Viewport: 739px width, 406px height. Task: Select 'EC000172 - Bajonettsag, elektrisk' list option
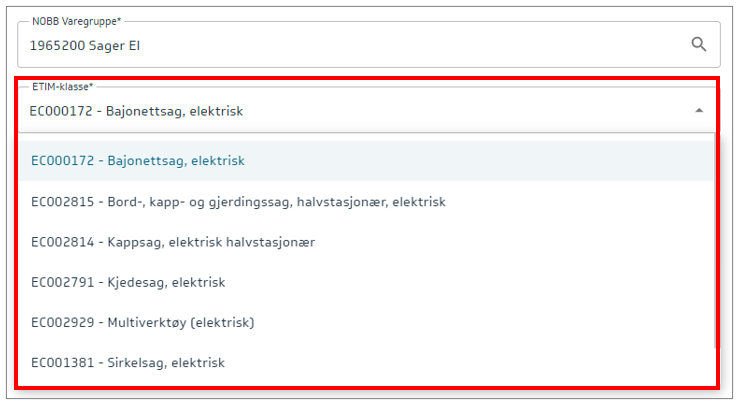point(138,160)
